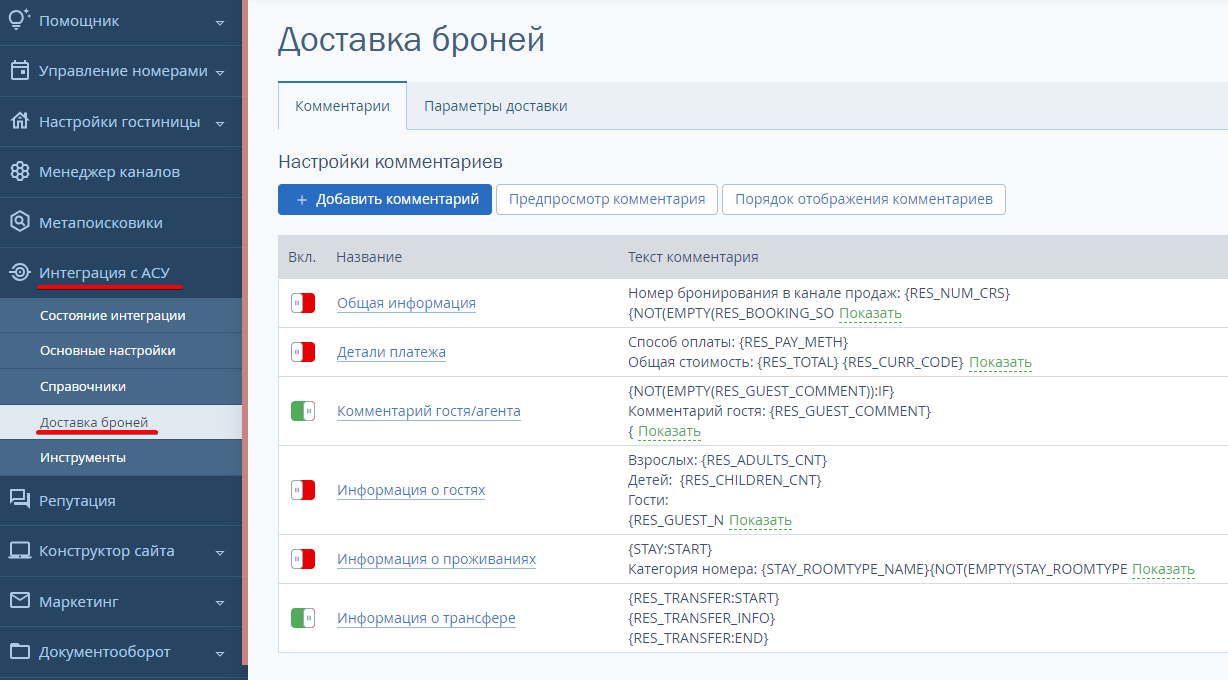The height and width of the screenshot is (680, 1228).
Task: Open the Менеджер каналов section
Action: click(121, 172)
